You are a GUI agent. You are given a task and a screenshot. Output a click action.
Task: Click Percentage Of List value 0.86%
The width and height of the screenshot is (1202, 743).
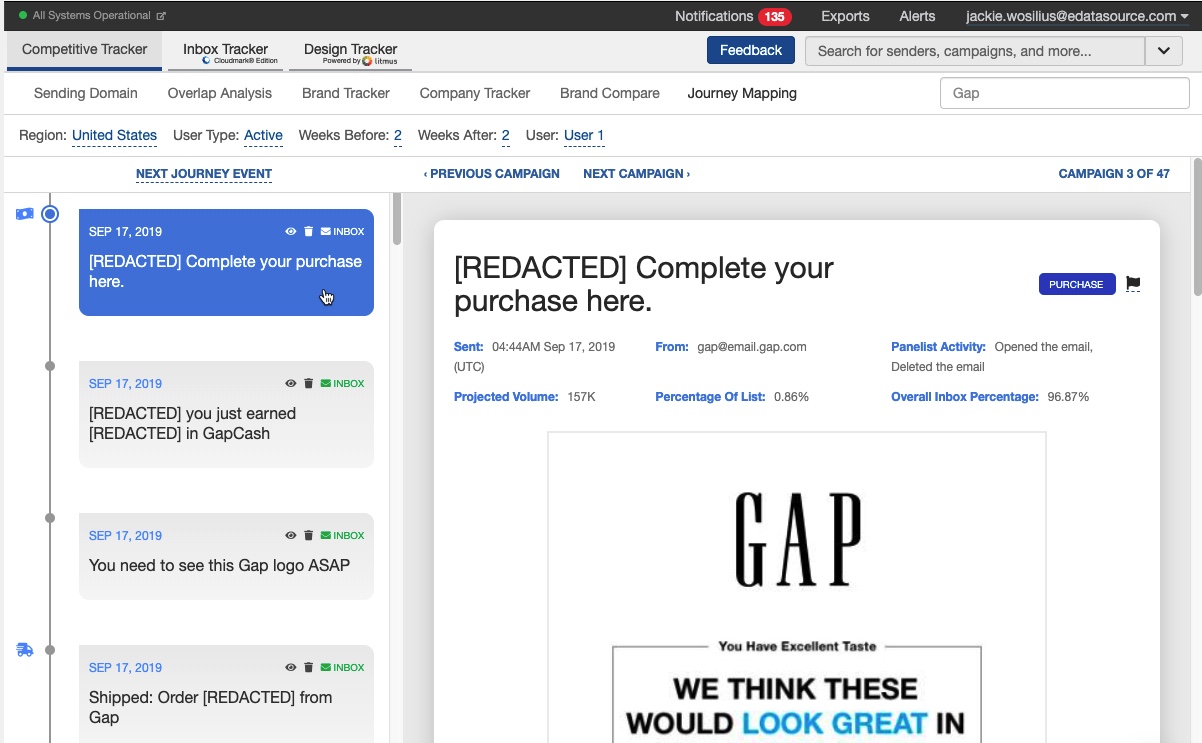790,397
